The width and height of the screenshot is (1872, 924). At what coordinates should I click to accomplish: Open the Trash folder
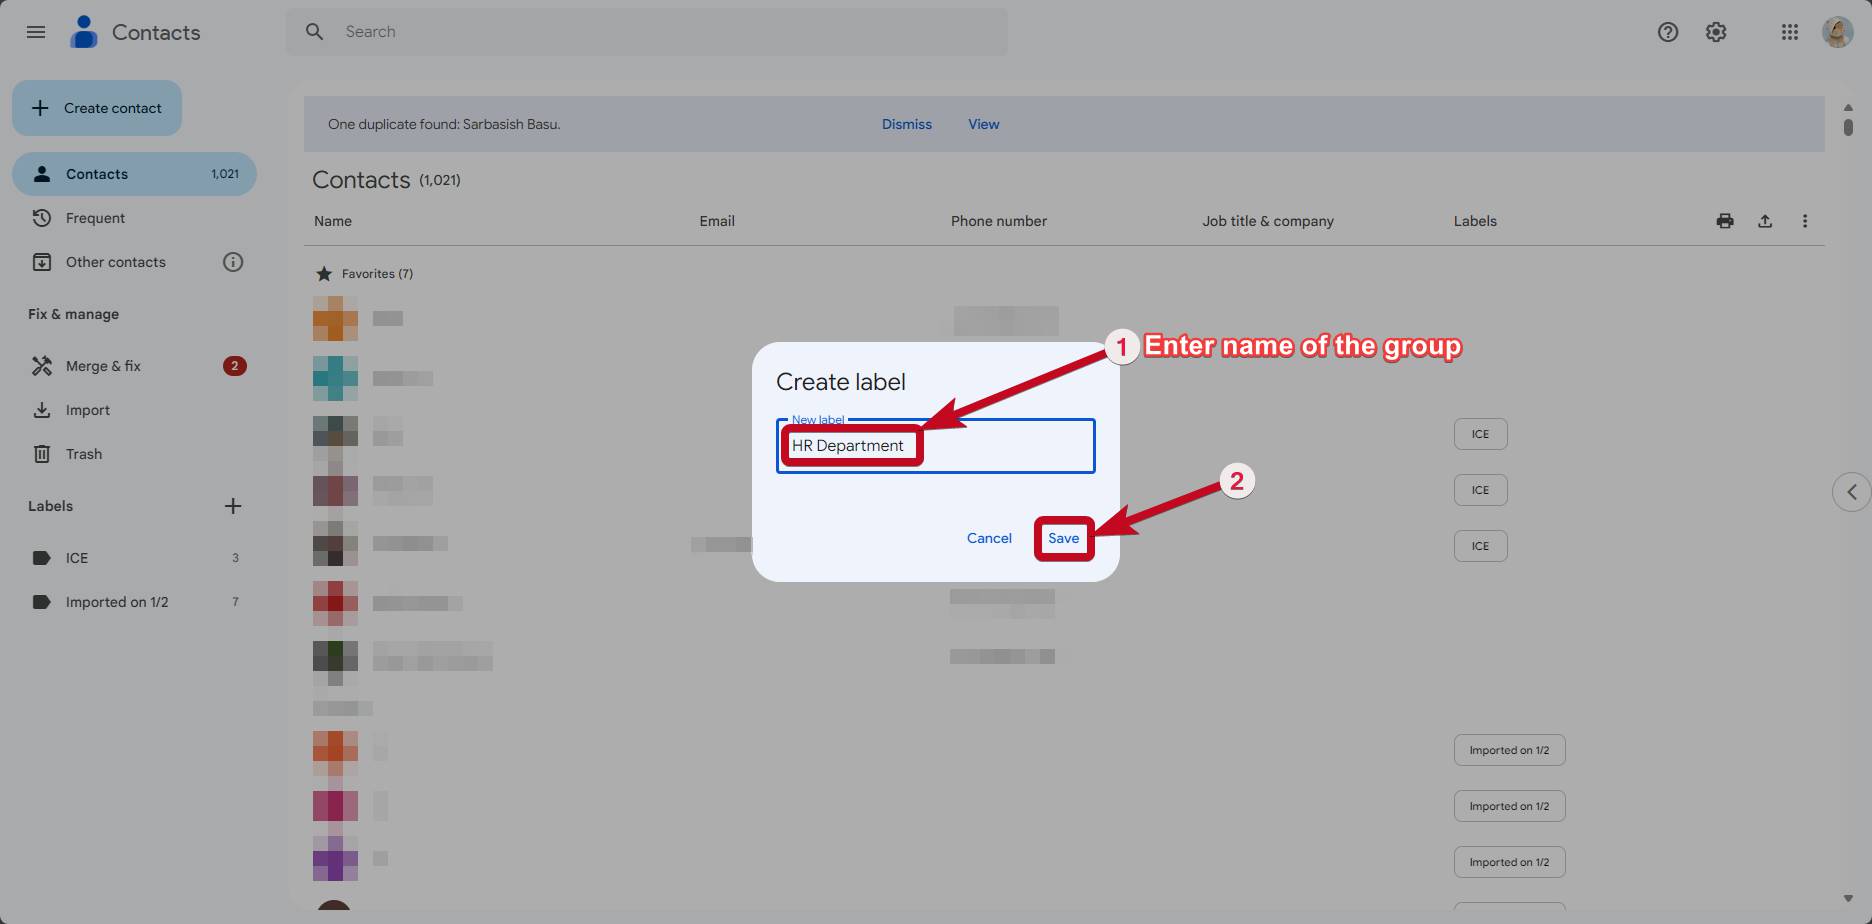point(134,454)
